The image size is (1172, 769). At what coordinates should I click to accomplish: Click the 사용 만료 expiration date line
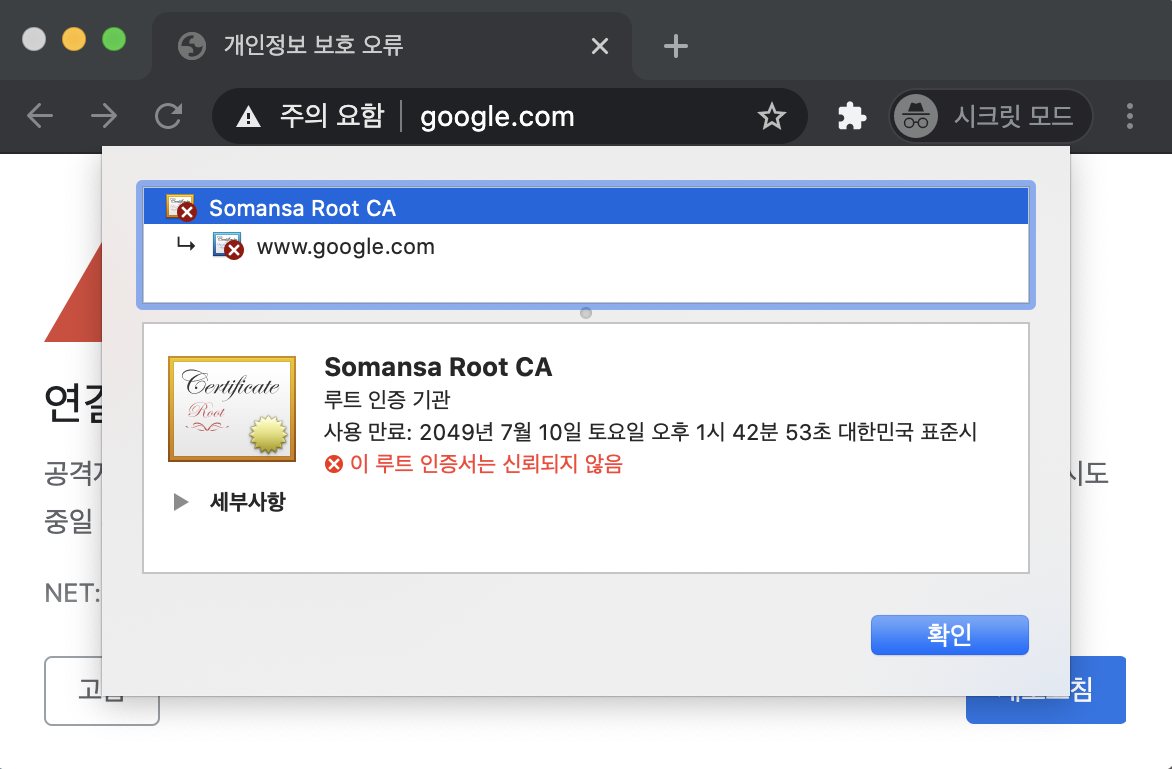tap(650, 432)
